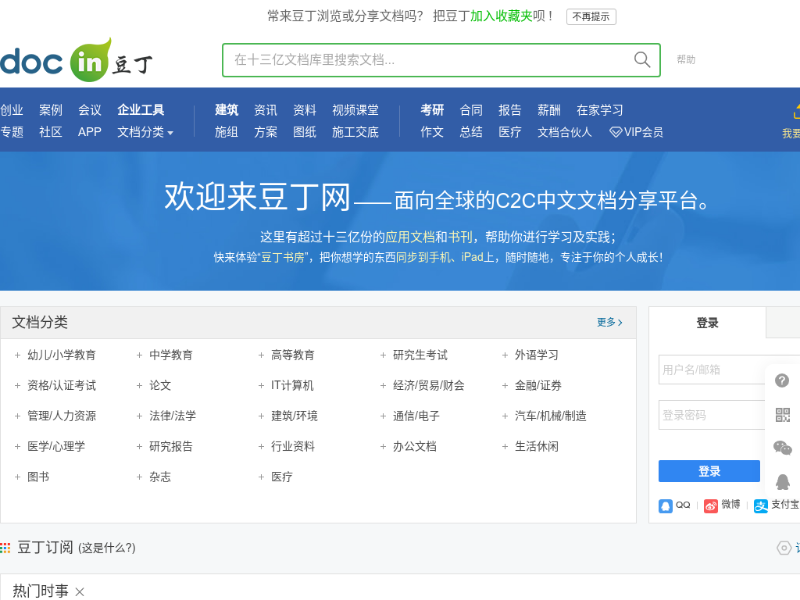Open the 帮助 help link
Image resolution: width=800 pixels, height=600 pixels.
(x=686, y=60)
